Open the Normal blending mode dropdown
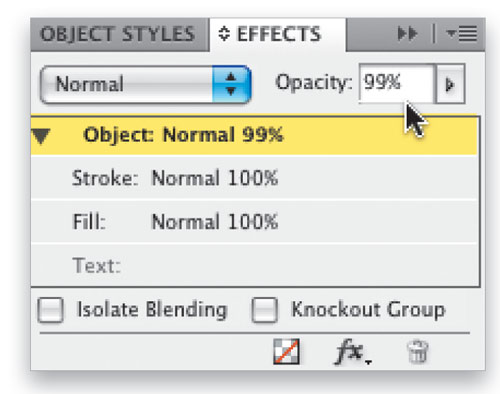This screenshot has height=394, width=500. click(145, 84)
